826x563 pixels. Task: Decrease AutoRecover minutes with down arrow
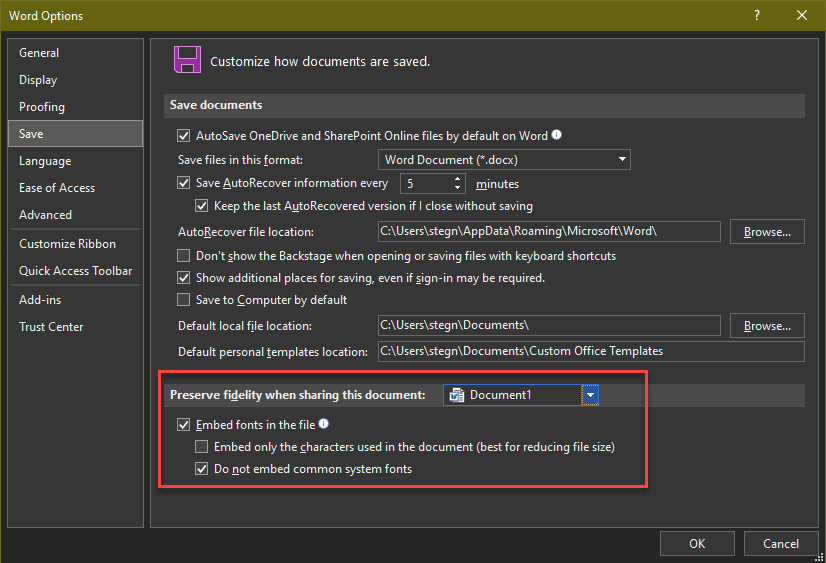click(457, 188)
